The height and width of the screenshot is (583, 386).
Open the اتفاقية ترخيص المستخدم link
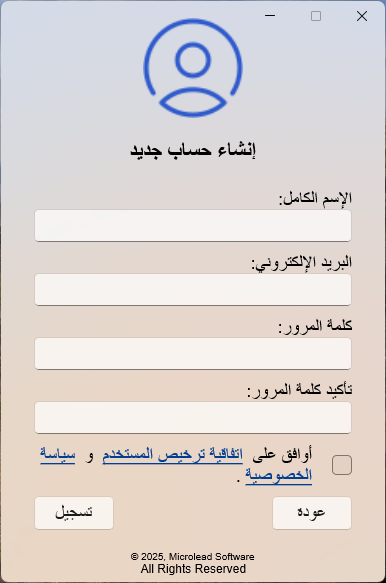172,454
